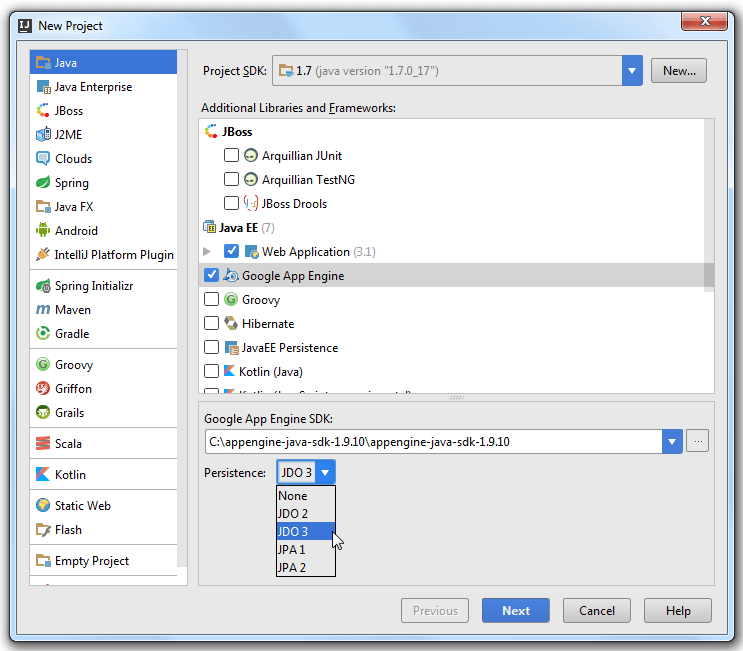This screenshot has height=651, width=743.
Task: Uncheck the Web Application checkbox
Action: [231, 251]
